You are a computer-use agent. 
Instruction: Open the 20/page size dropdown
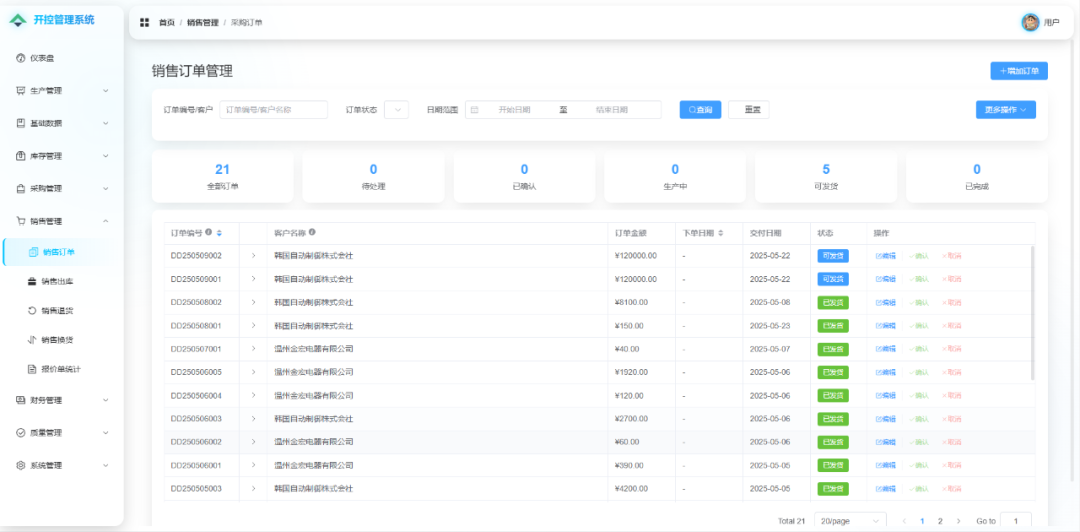(850, 521)
